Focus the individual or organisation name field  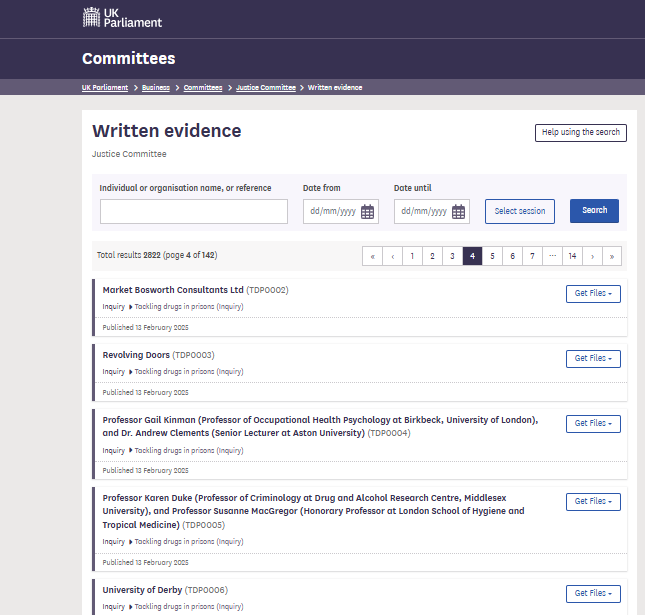194,211
